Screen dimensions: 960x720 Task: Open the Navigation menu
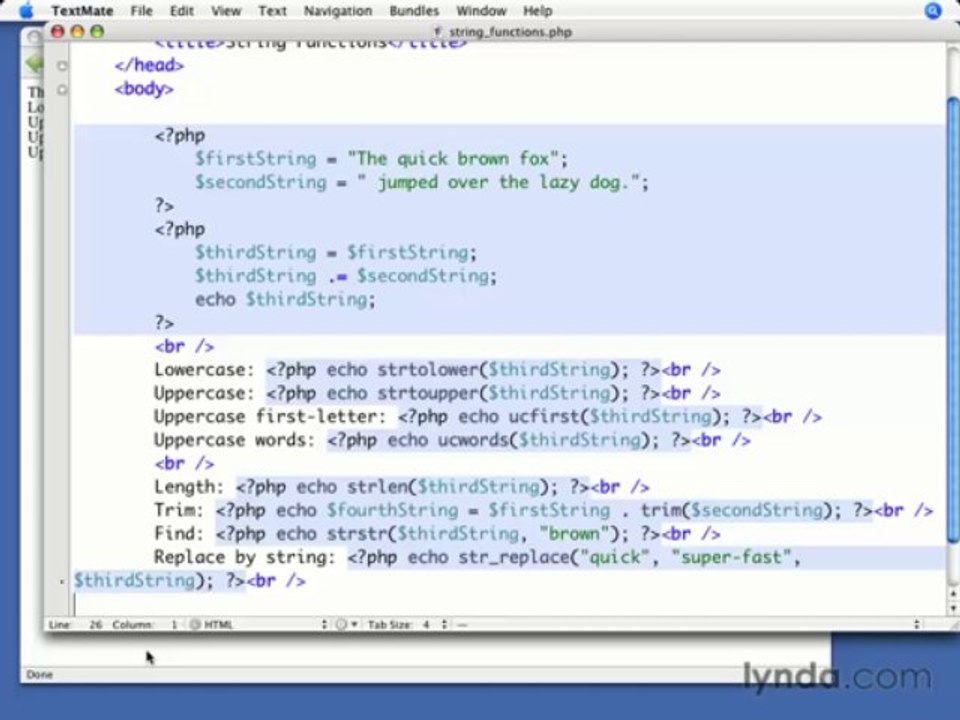(x=338, y=11)
